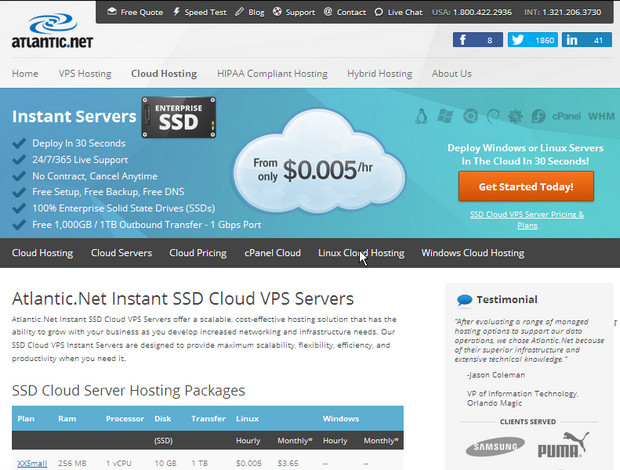The width and height of the screenshot is (620, 470).
Task: Click the Twitter share button
Action: (533, 40)
